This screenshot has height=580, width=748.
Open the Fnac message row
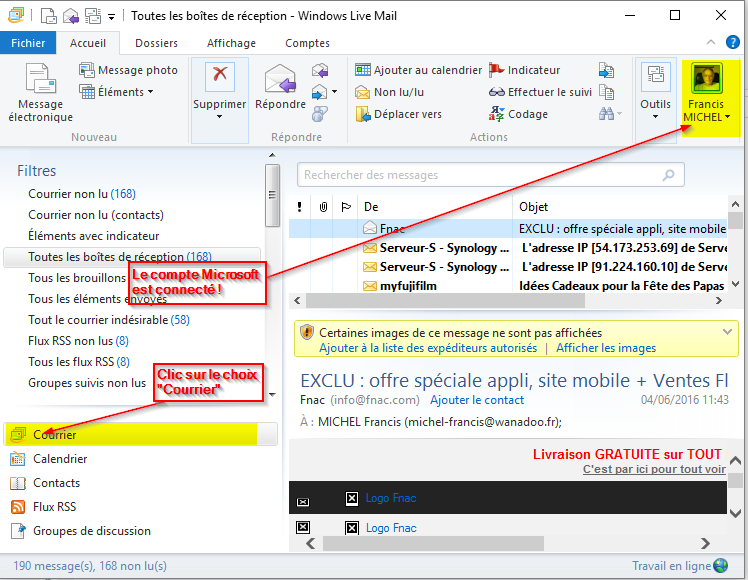point(508,228)
